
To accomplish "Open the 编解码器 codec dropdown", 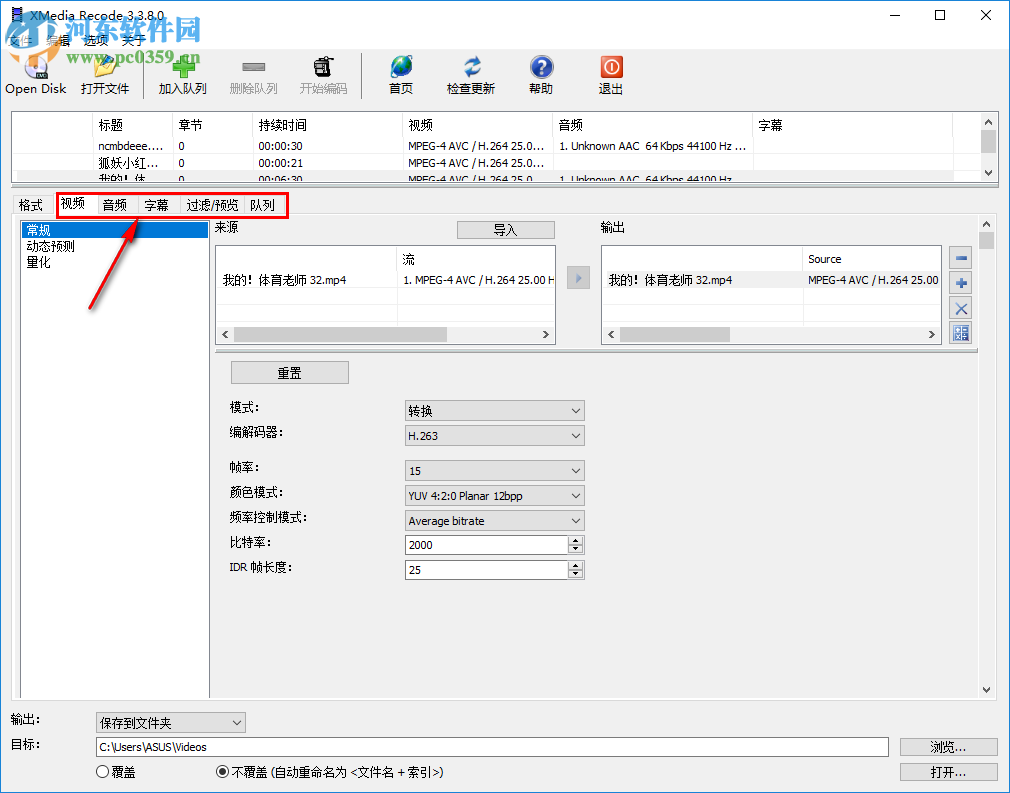I will 494,435.
